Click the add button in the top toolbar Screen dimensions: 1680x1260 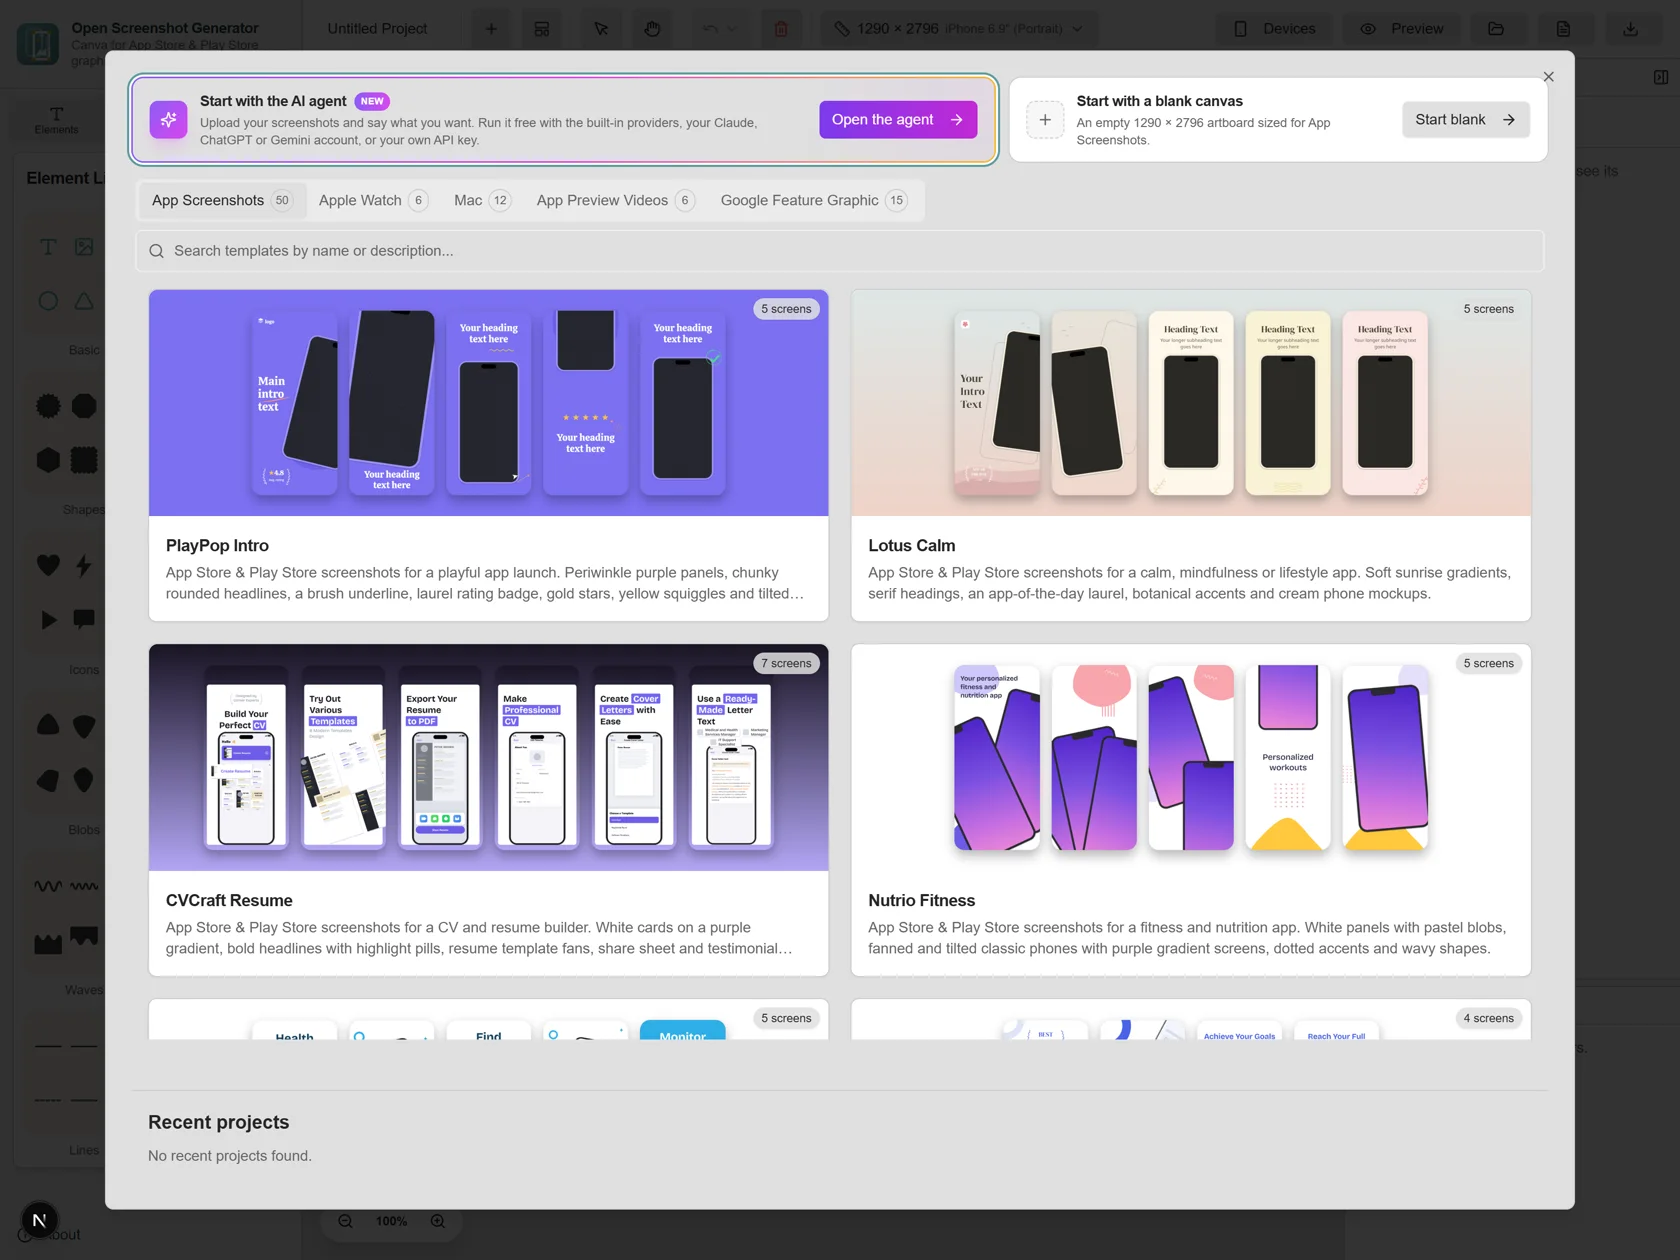[x=491, y=29]
